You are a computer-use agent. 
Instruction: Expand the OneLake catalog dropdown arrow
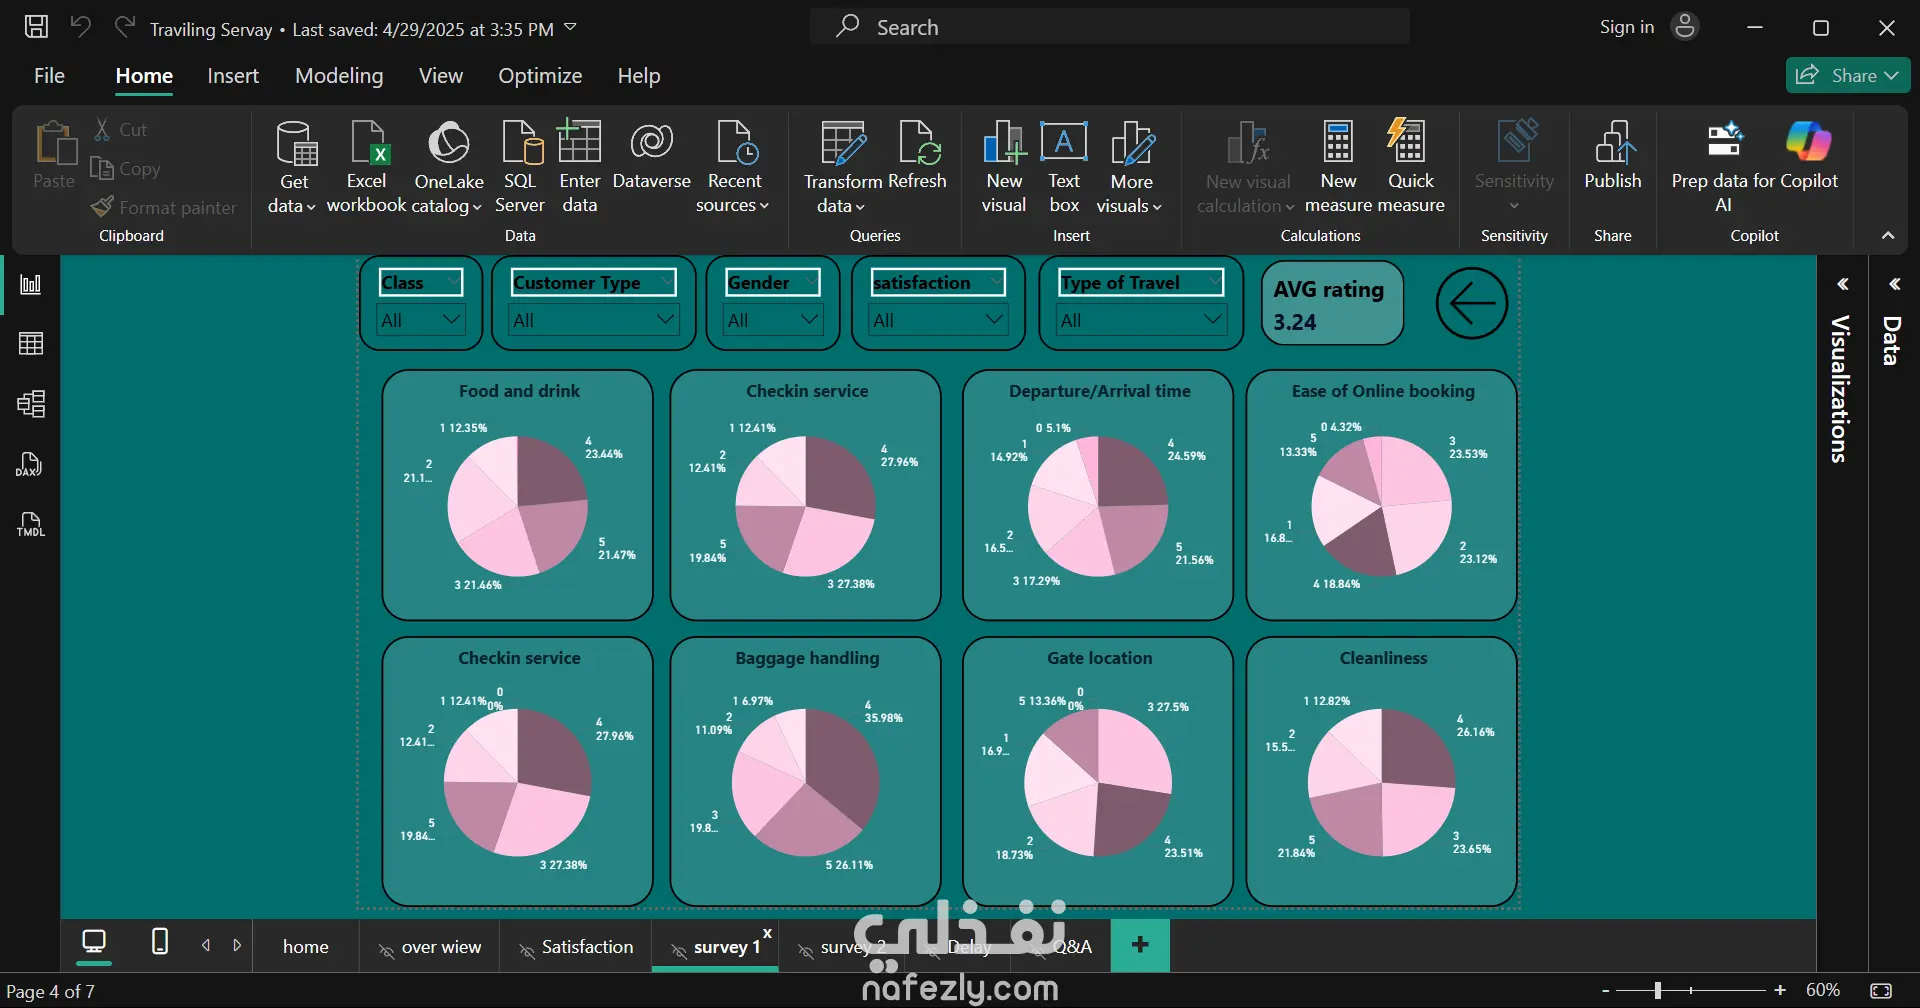[477, 207]
